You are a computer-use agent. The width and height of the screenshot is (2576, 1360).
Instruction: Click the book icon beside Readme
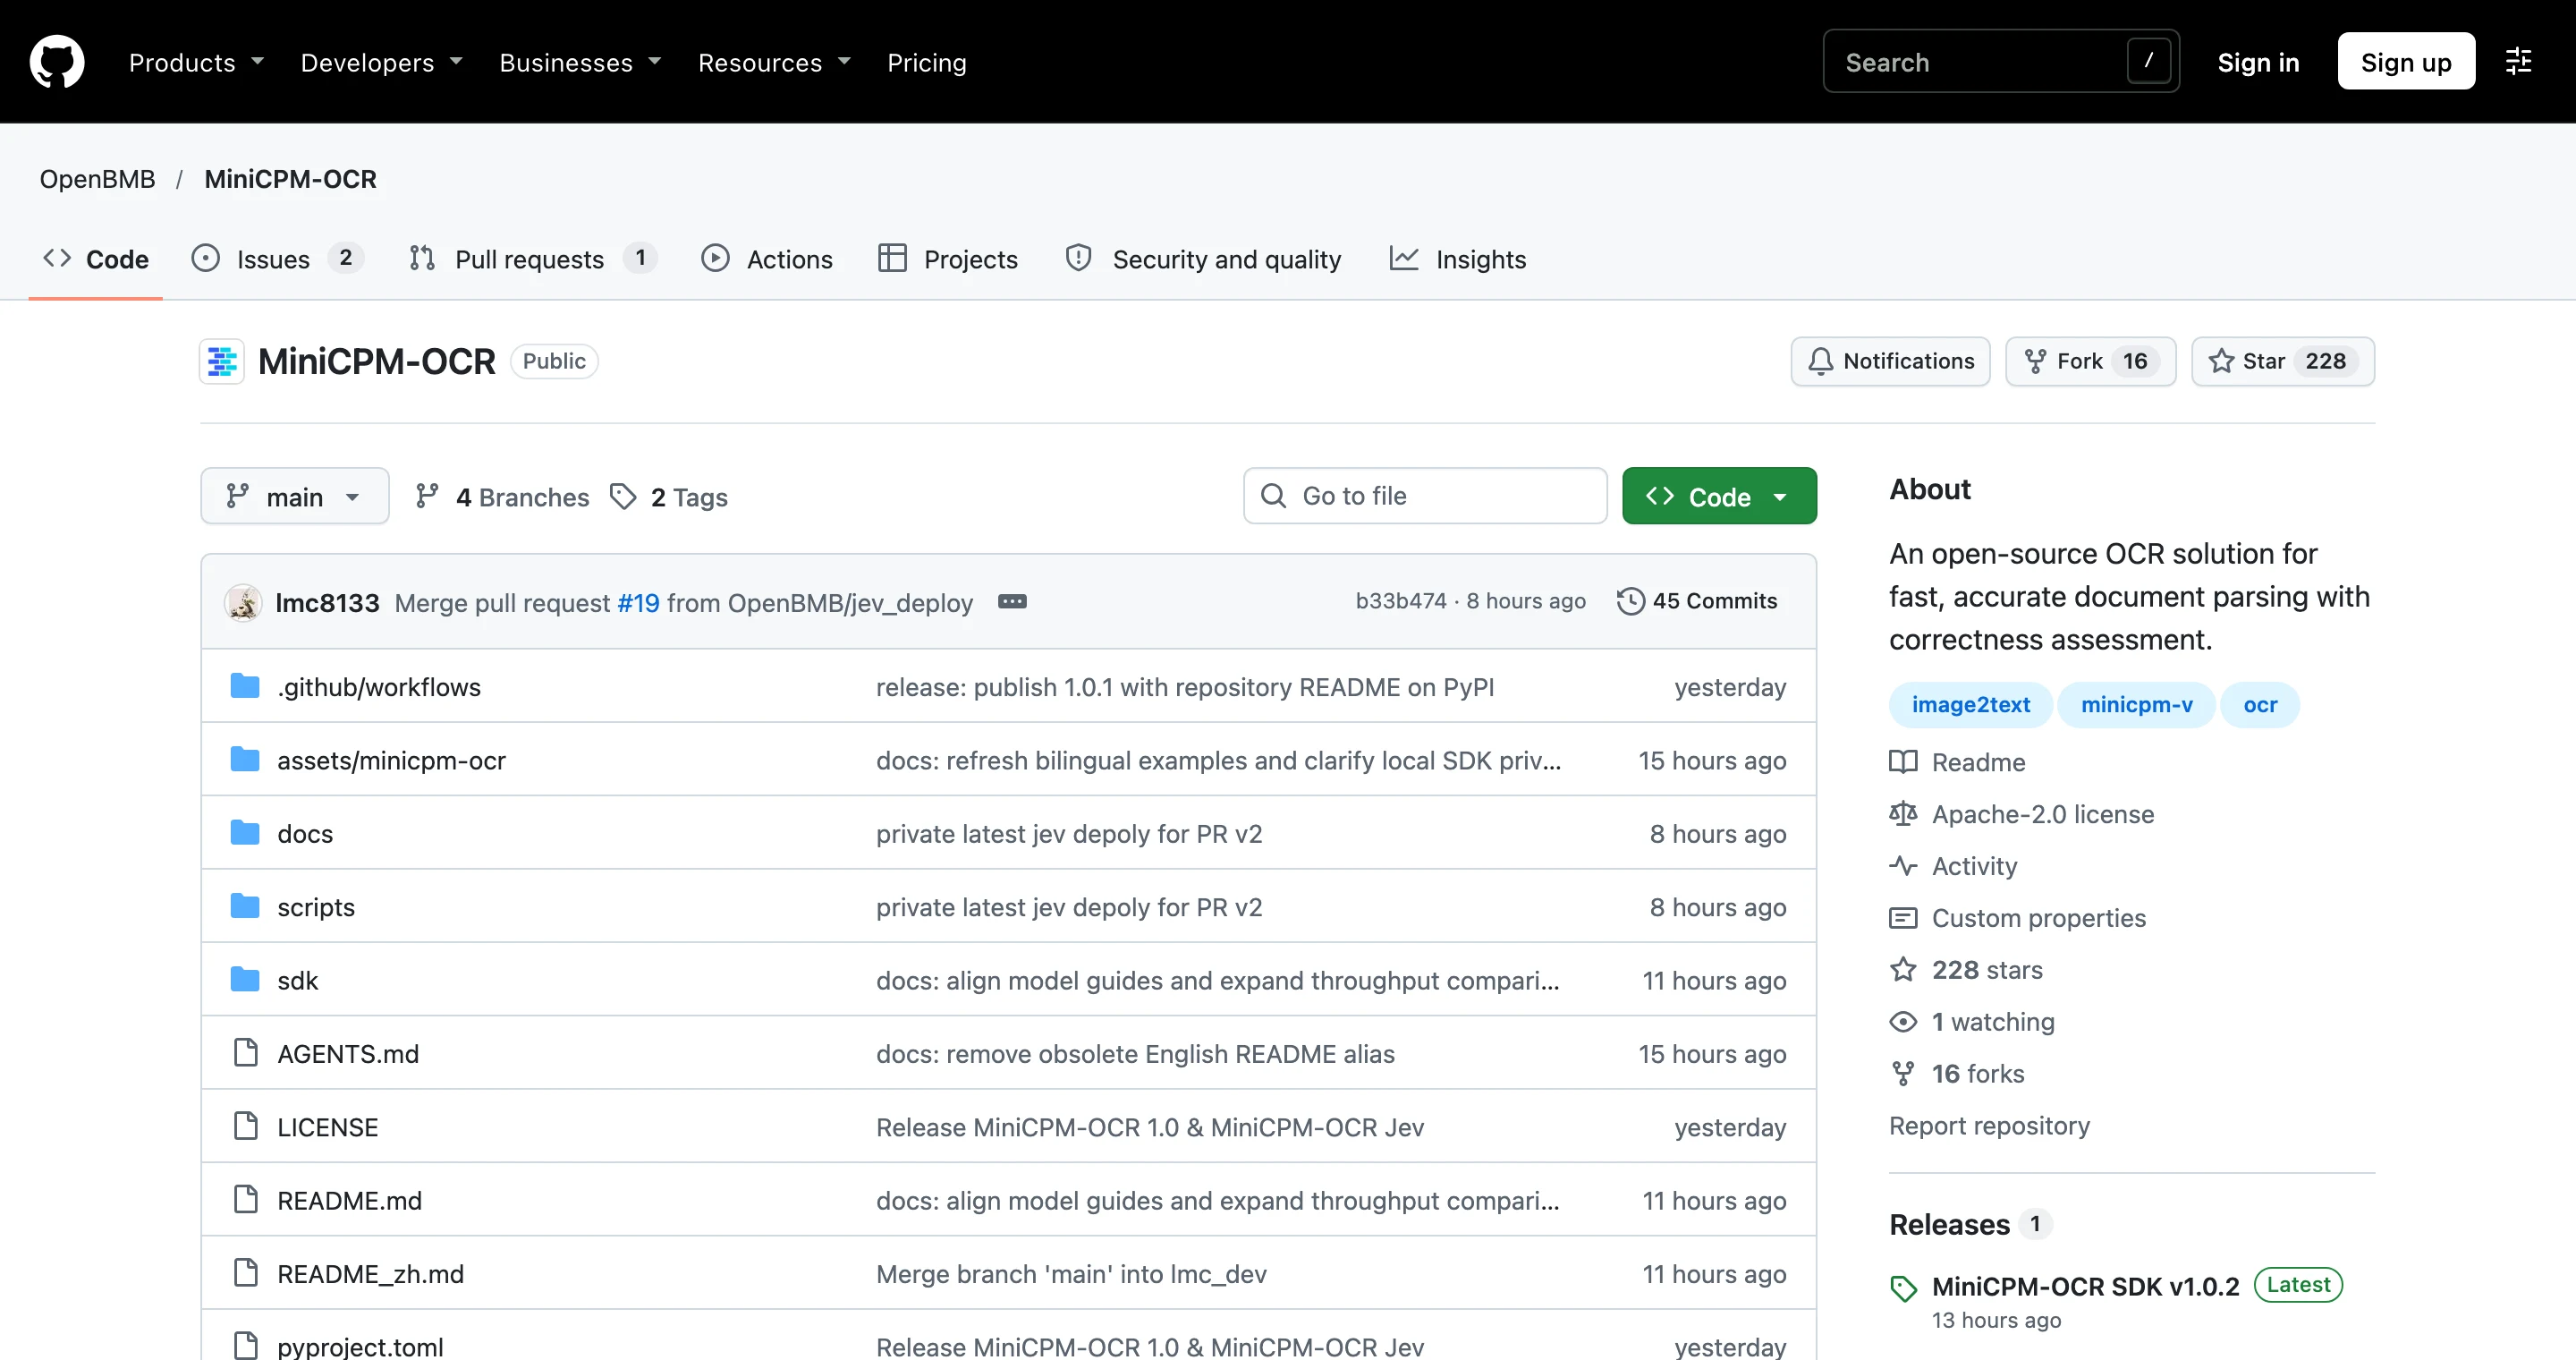click(x=1903, y=762)
